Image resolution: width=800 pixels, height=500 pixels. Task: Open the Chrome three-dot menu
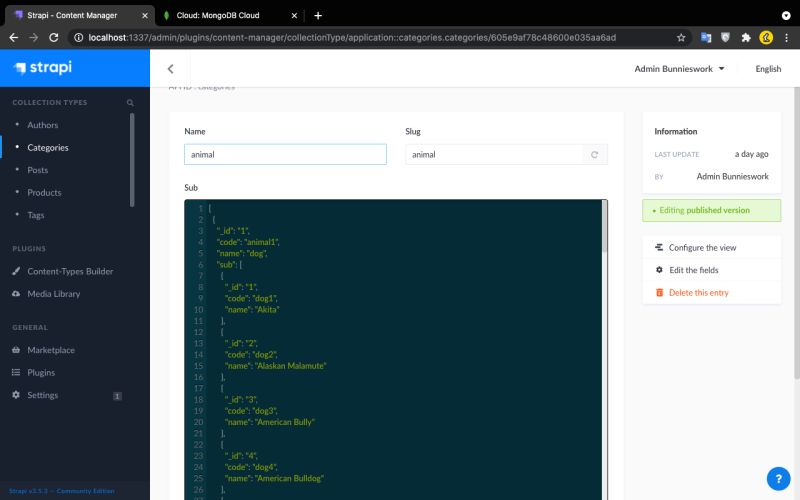786,37
